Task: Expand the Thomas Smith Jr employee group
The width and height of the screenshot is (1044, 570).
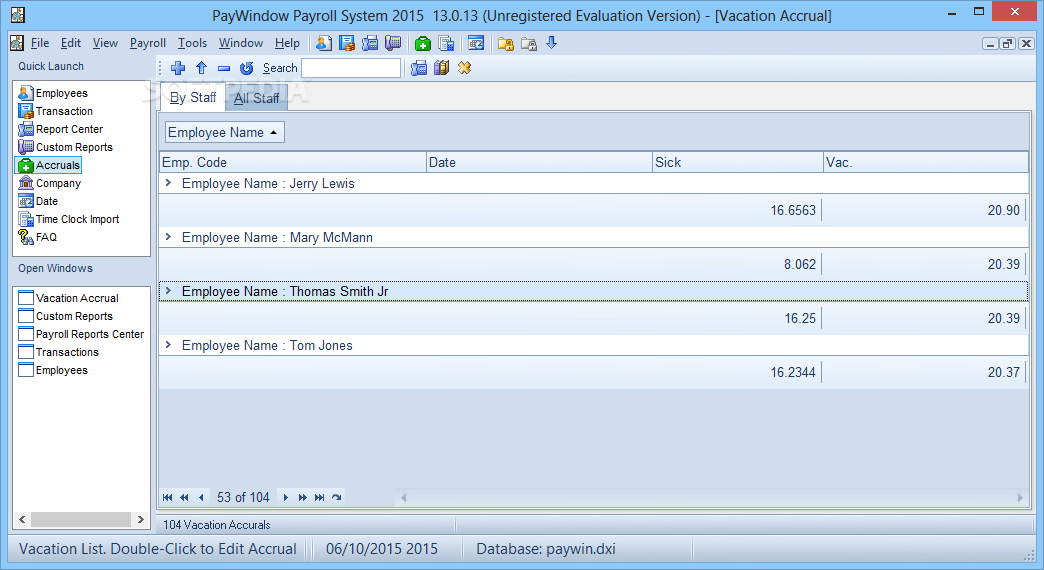Action: pyautogui.click(x=168, y=290)
